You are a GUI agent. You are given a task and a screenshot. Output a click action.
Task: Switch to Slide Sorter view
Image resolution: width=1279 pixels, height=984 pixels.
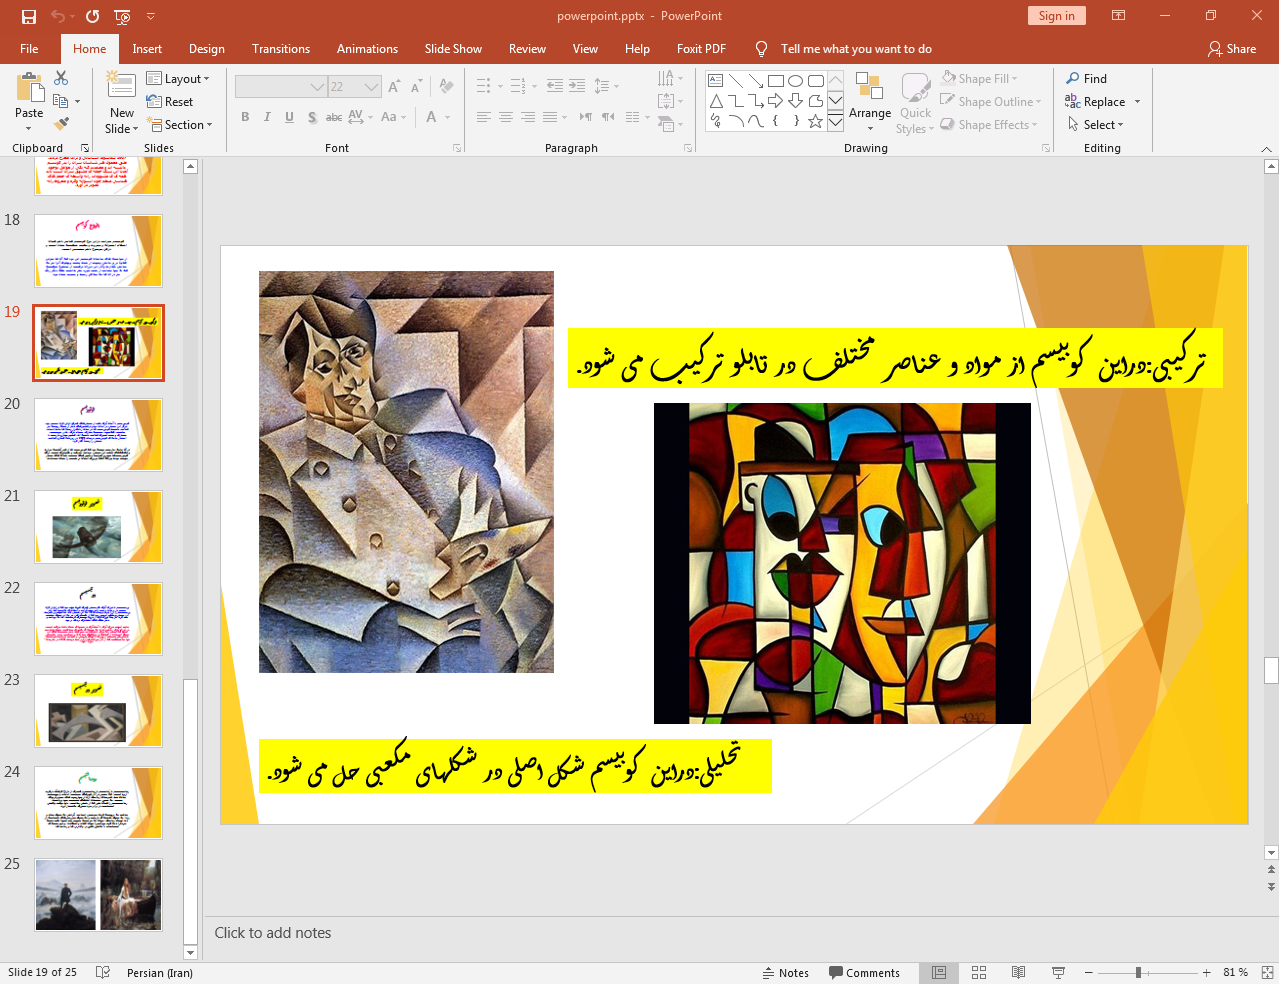[979, 973]
